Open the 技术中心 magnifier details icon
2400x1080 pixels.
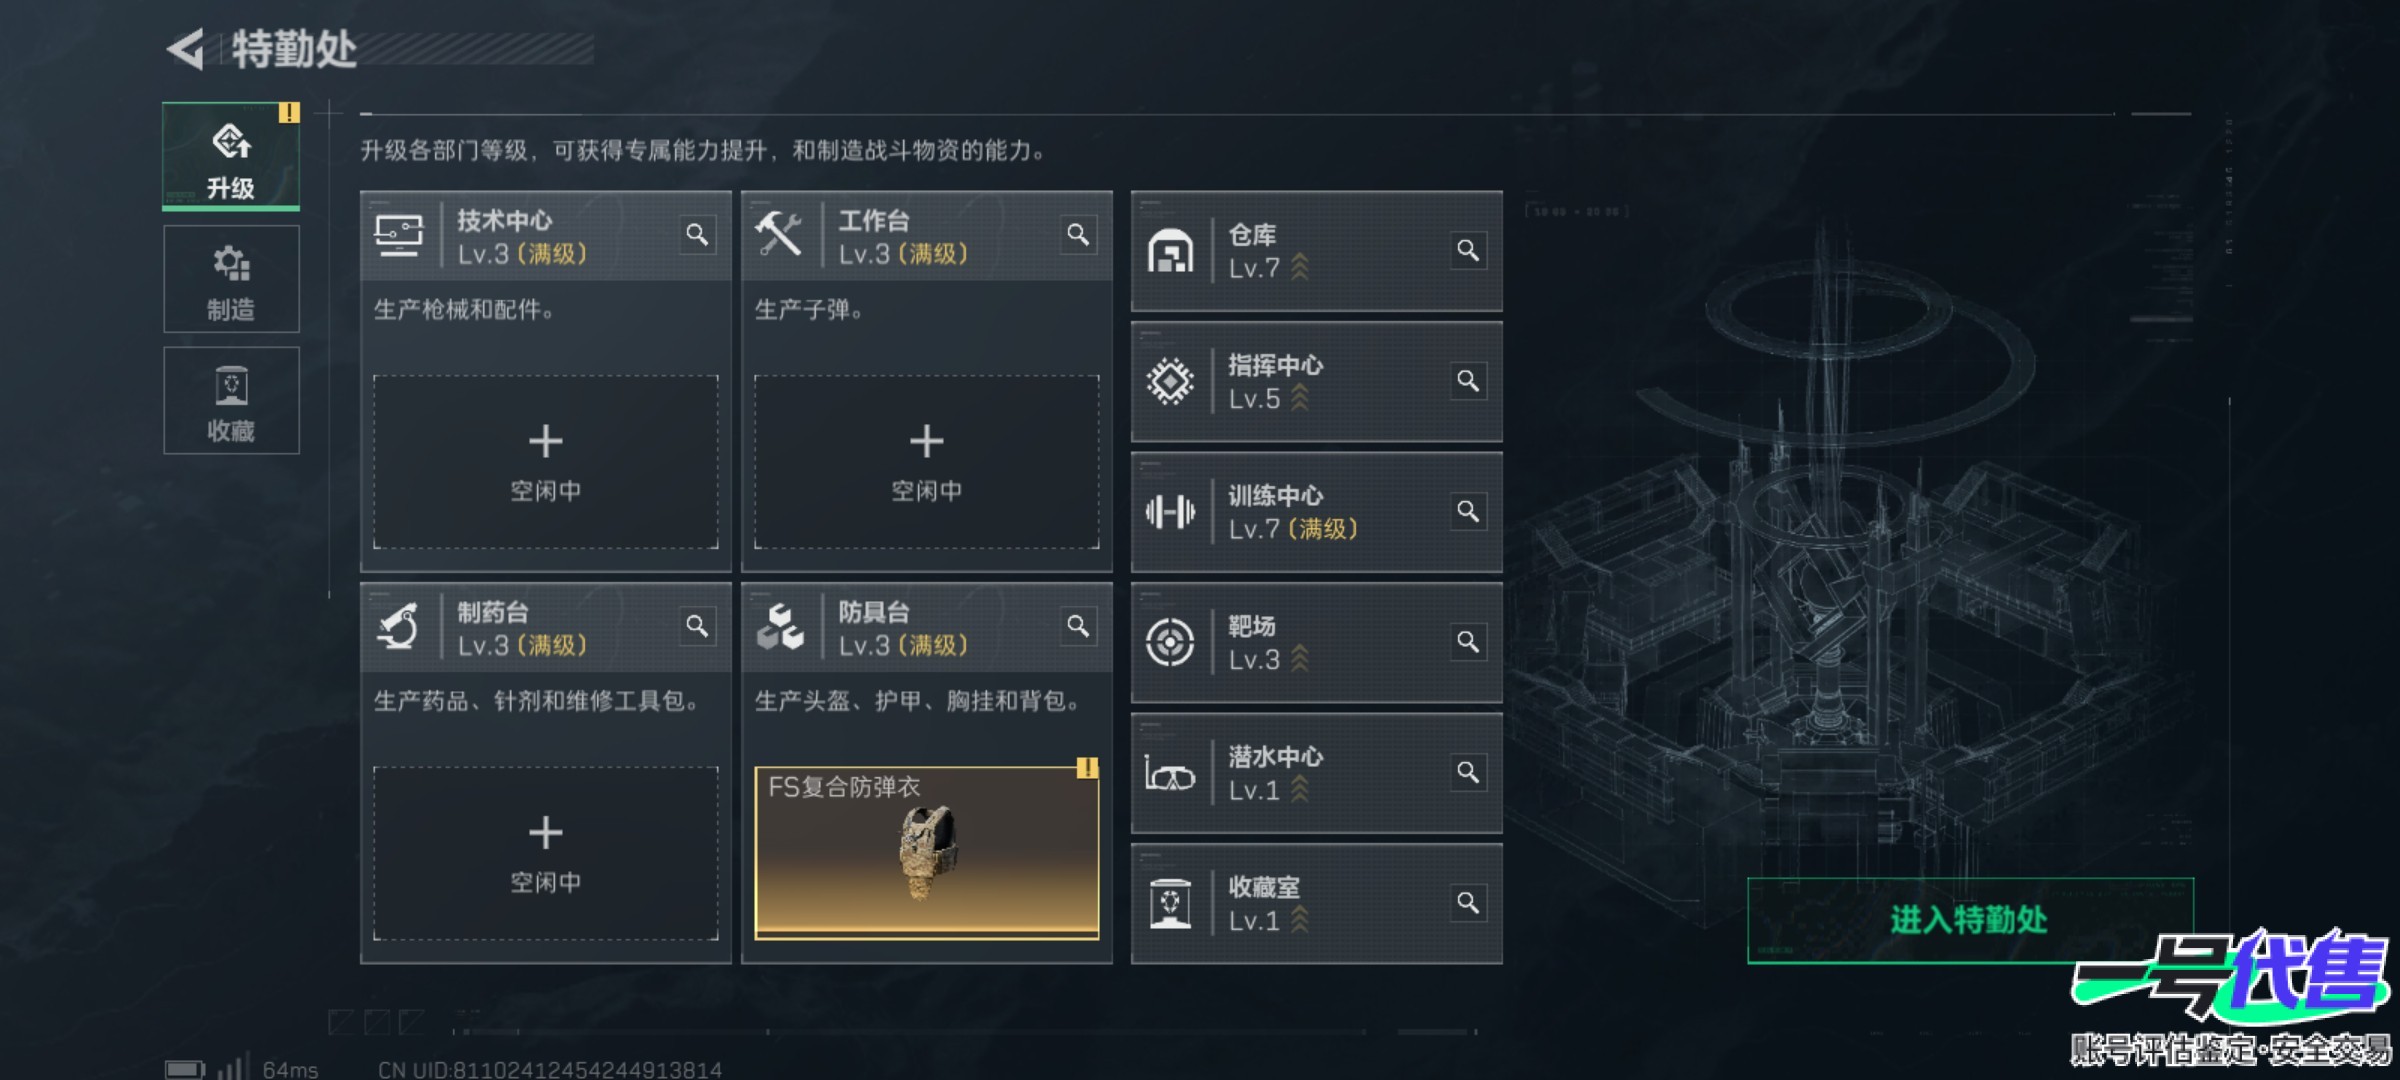pos(697,235)
